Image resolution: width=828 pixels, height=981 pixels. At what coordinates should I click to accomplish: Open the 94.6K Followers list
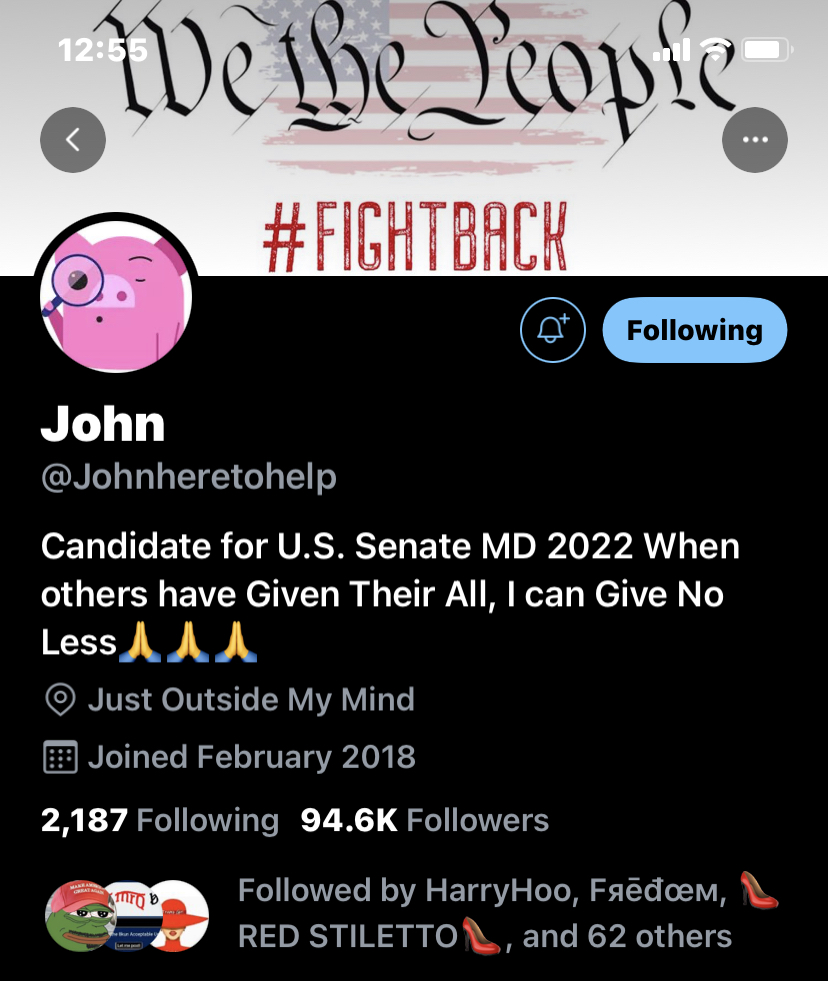tap(424, 820)
